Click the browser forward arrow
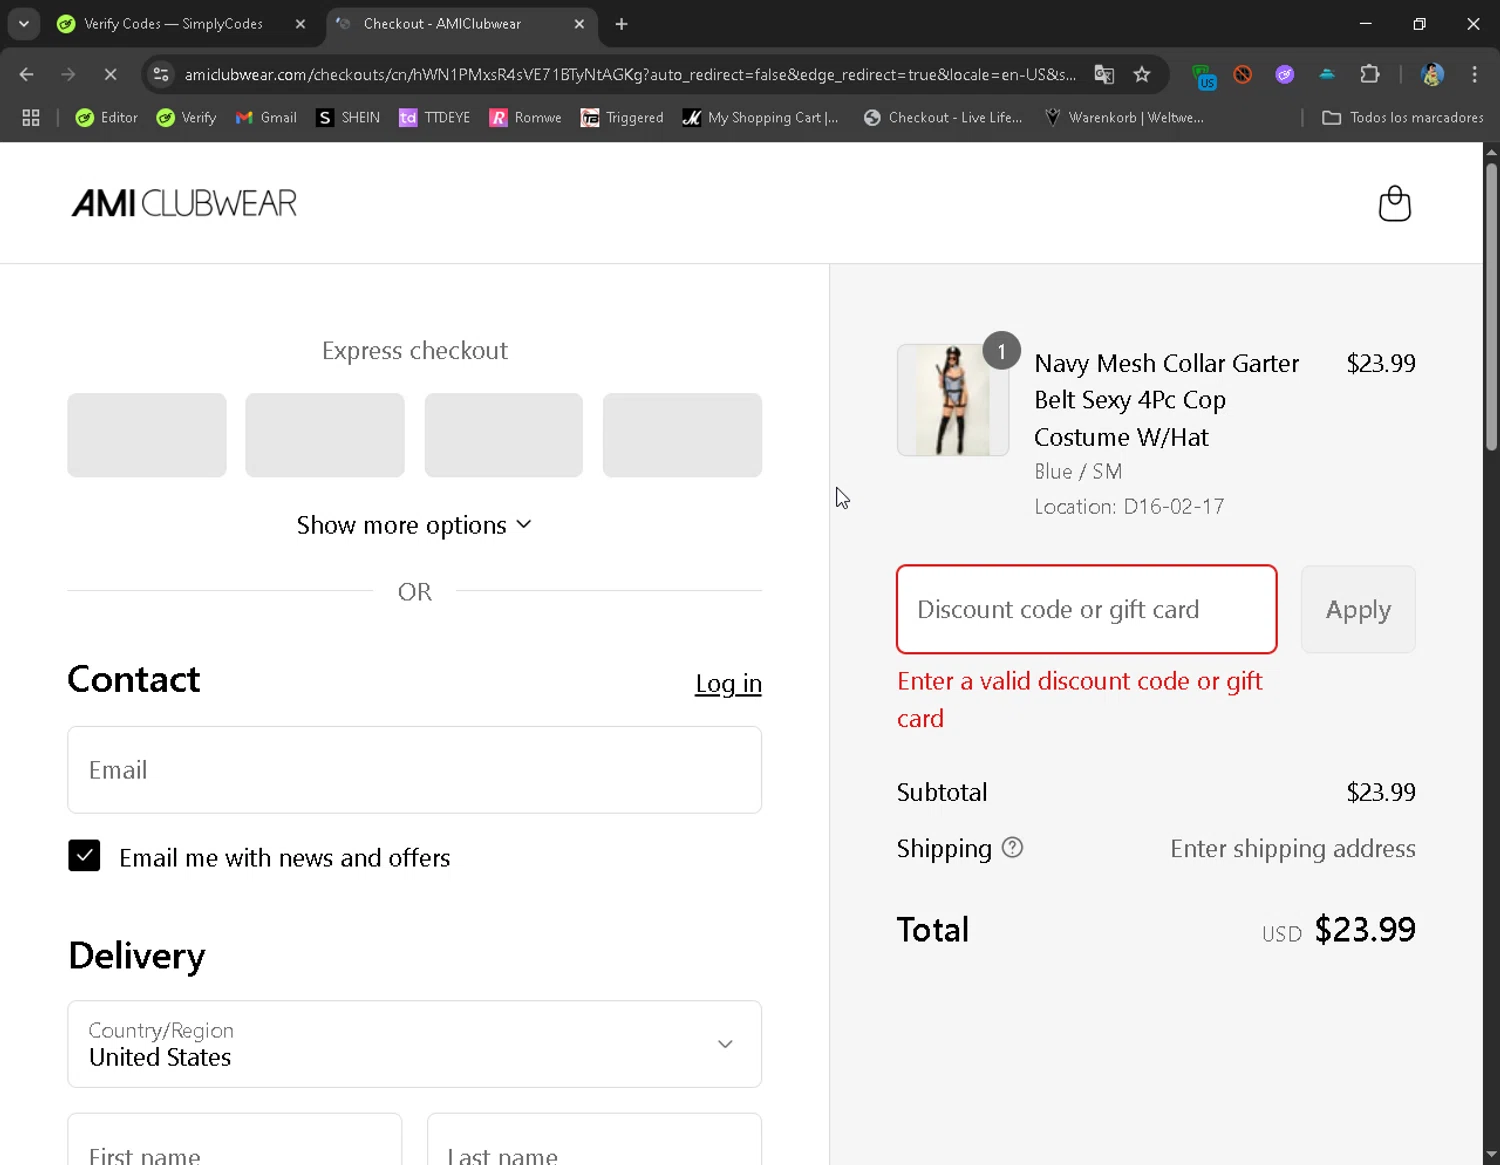The image size is (1500, 1165). pos(68,74)
